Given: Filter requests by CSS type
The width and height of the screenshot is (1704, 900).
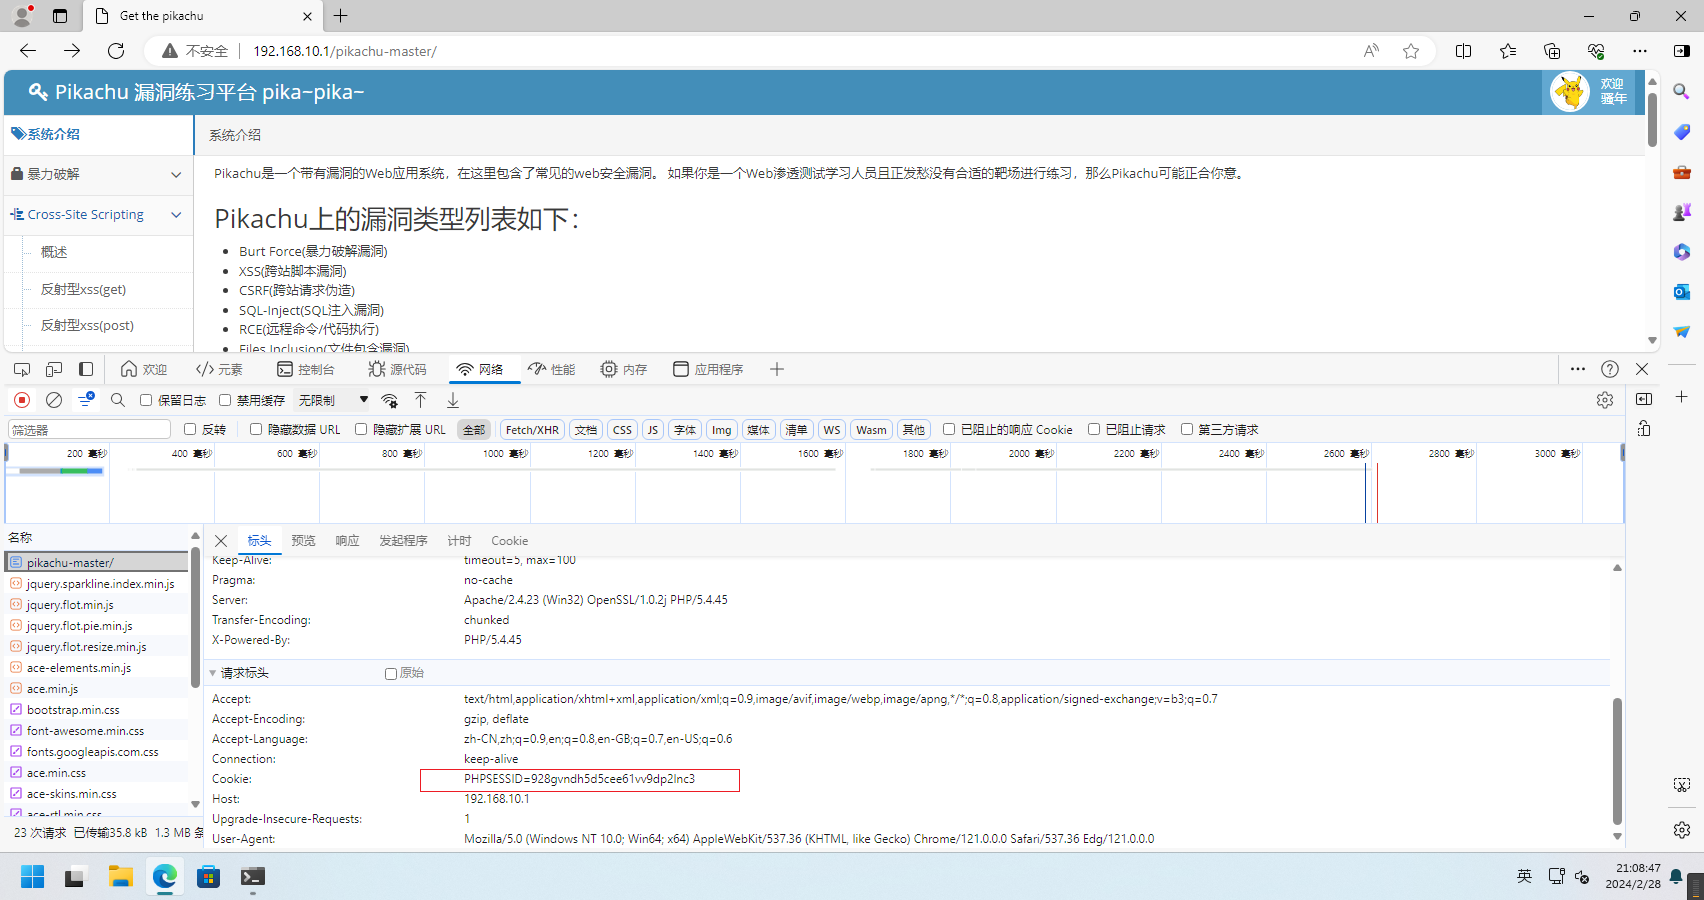Looking at the screenshot, I should [622, 430].
